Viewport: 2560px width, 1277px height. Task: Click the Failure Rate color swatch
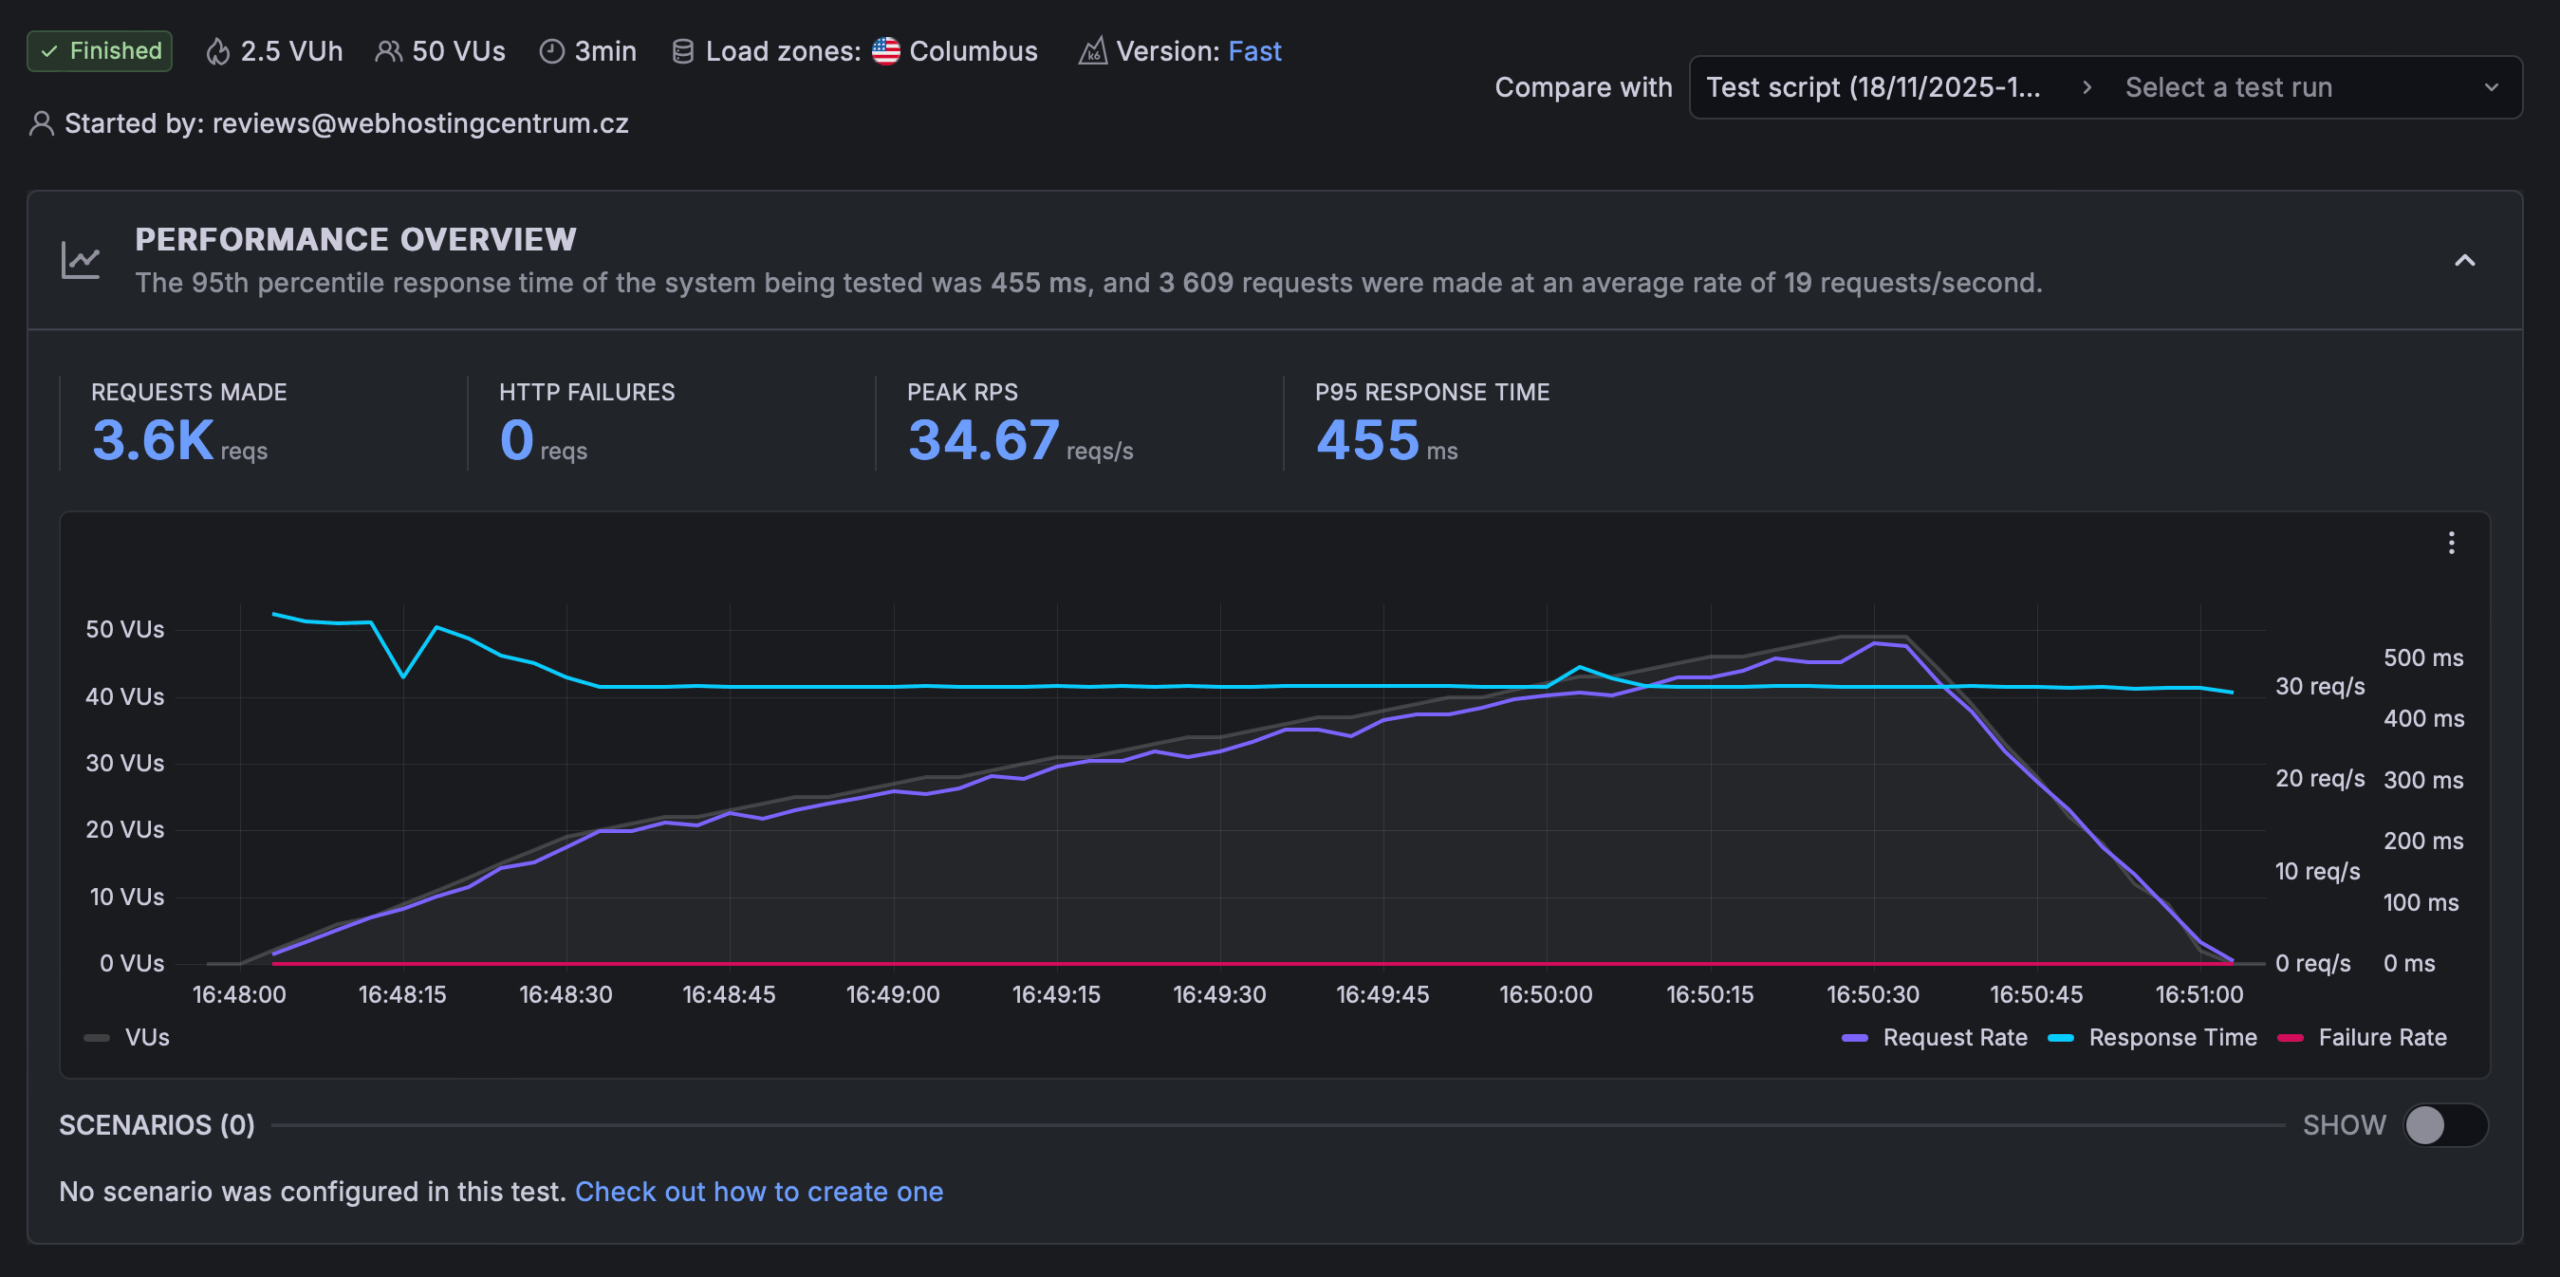[x=2290, y=1038]
